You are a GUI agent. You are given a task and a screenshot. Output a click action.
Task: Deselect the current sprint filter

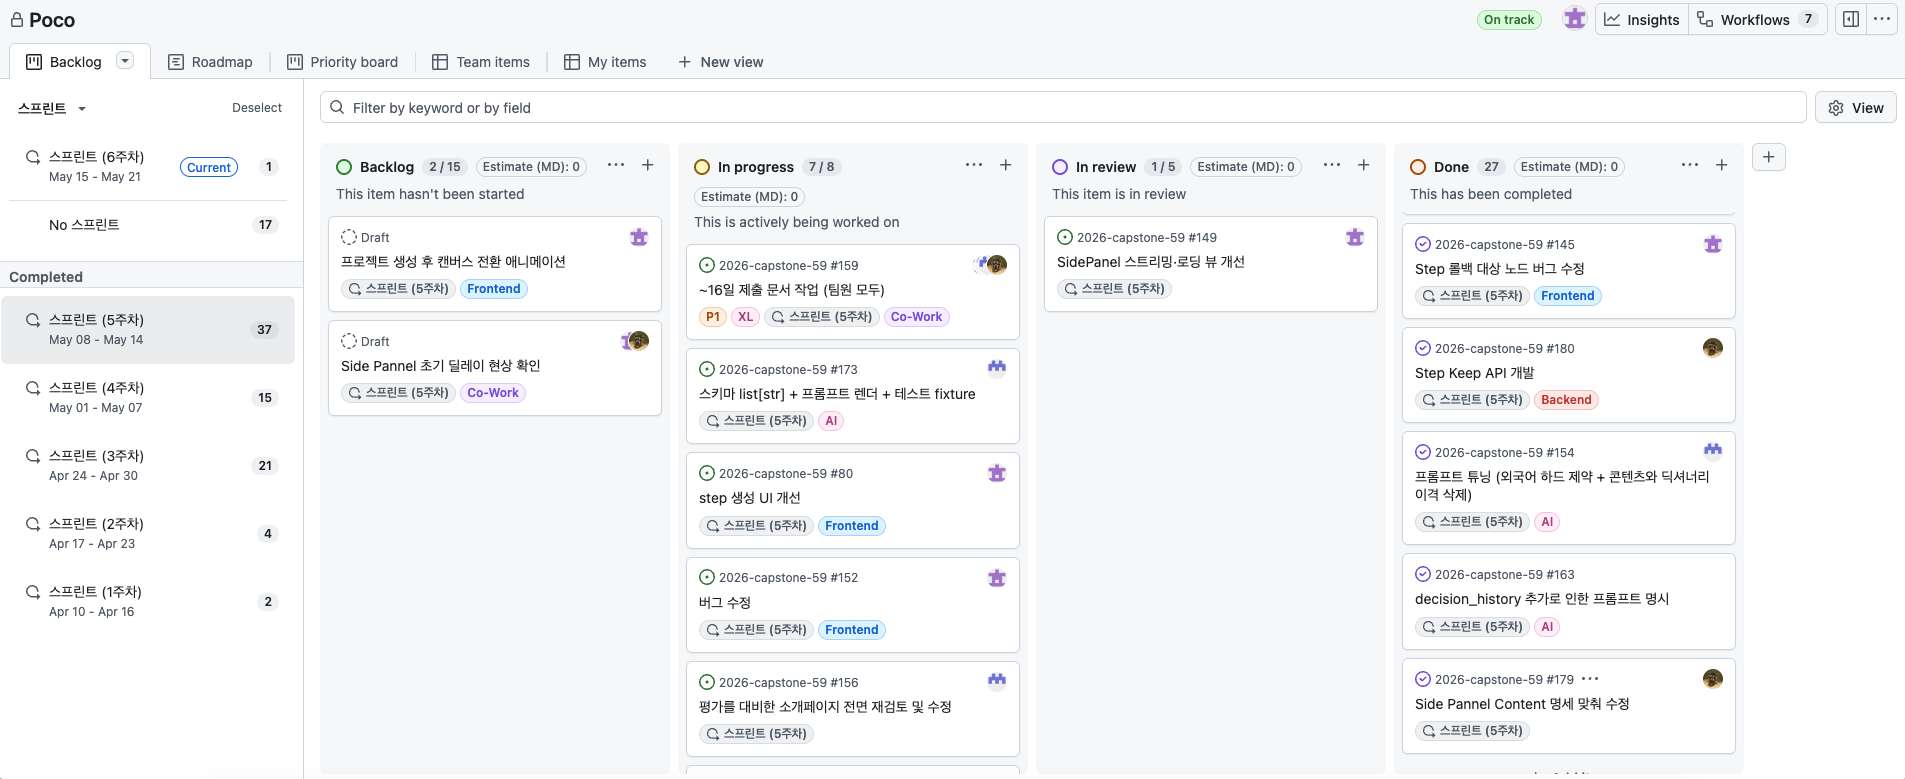(x=257, y=108)
